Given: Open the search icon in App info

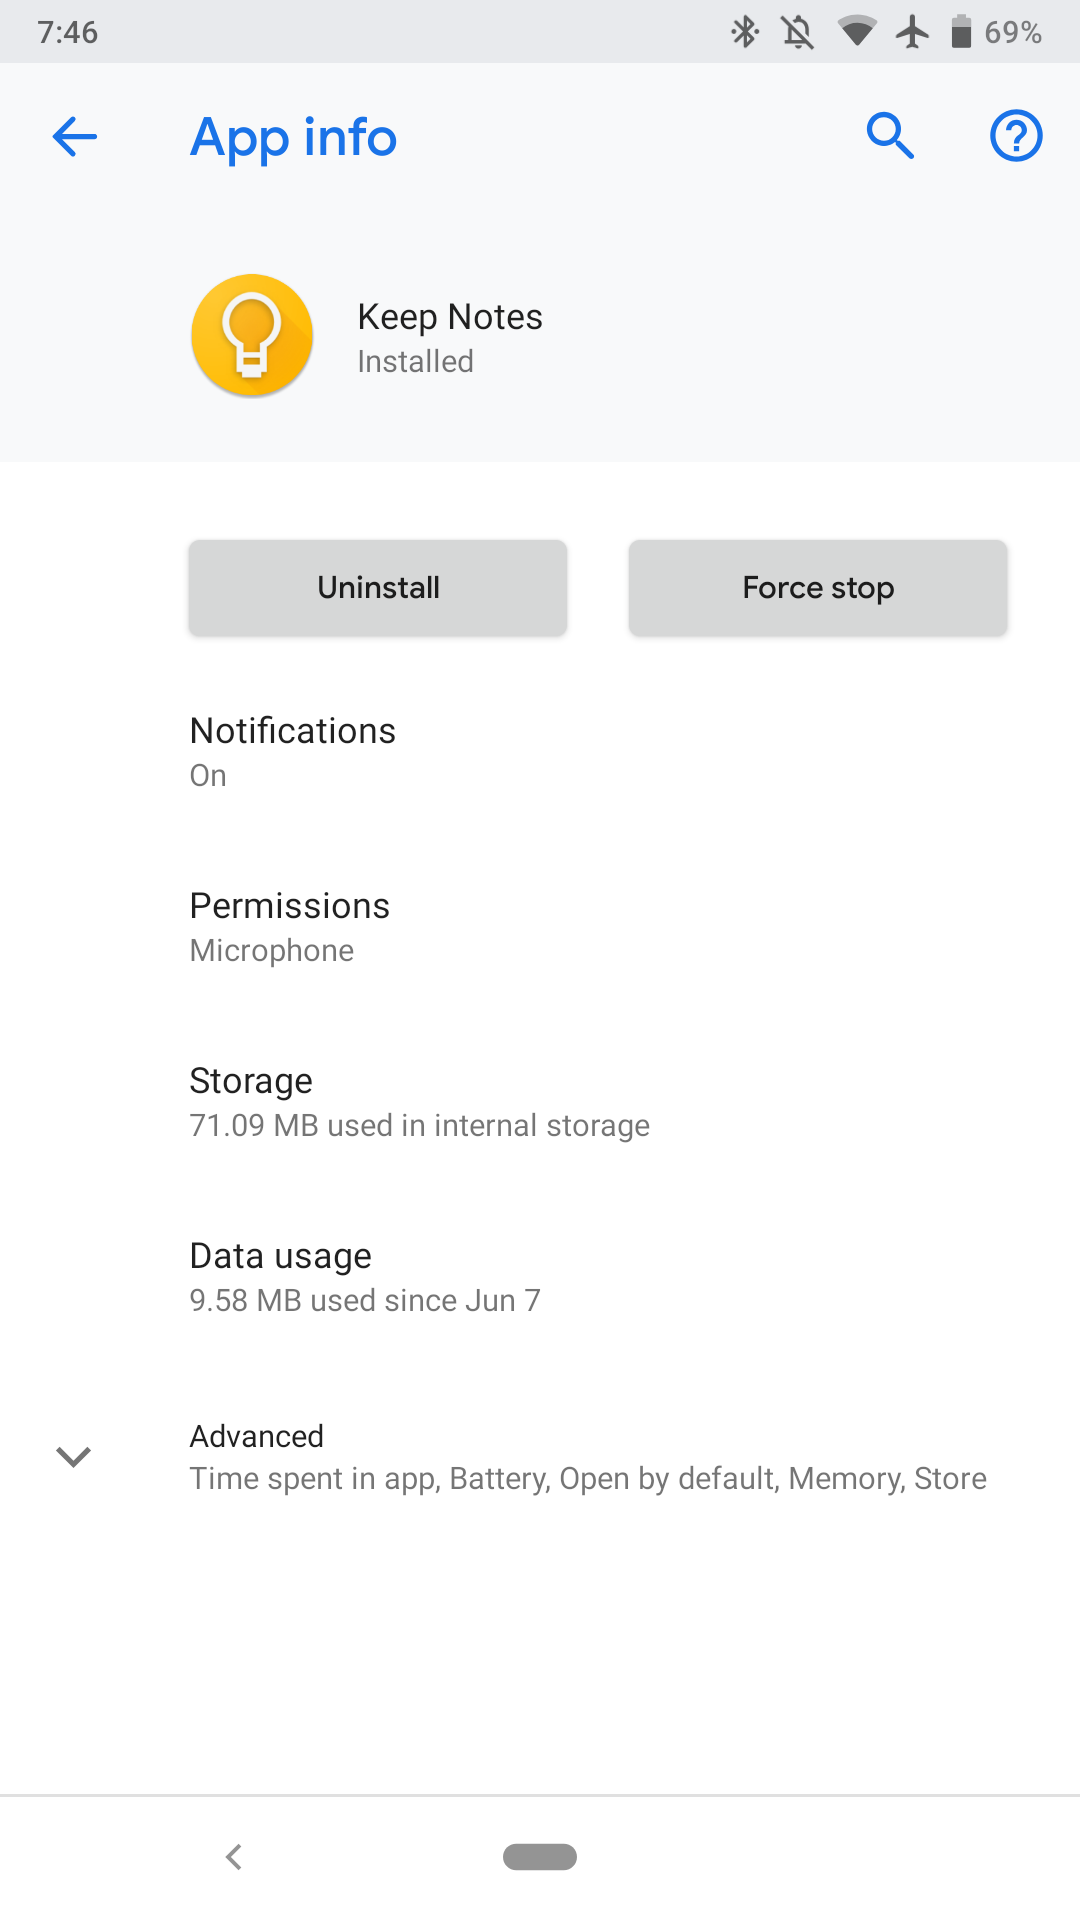Looking at the screenshot, I should 890,137.
